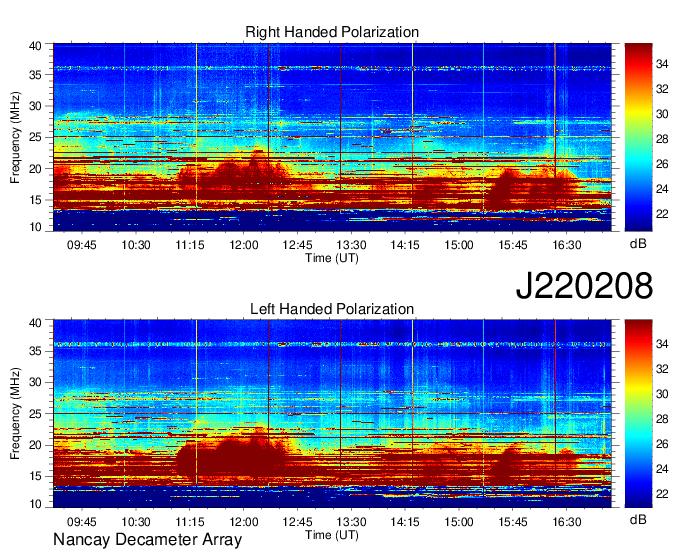This screenshot has height=552, width=680.
Task: Click the '10' frequency tick of Right Handed plot
Action: pyautogui.click(x=35, y=227)
